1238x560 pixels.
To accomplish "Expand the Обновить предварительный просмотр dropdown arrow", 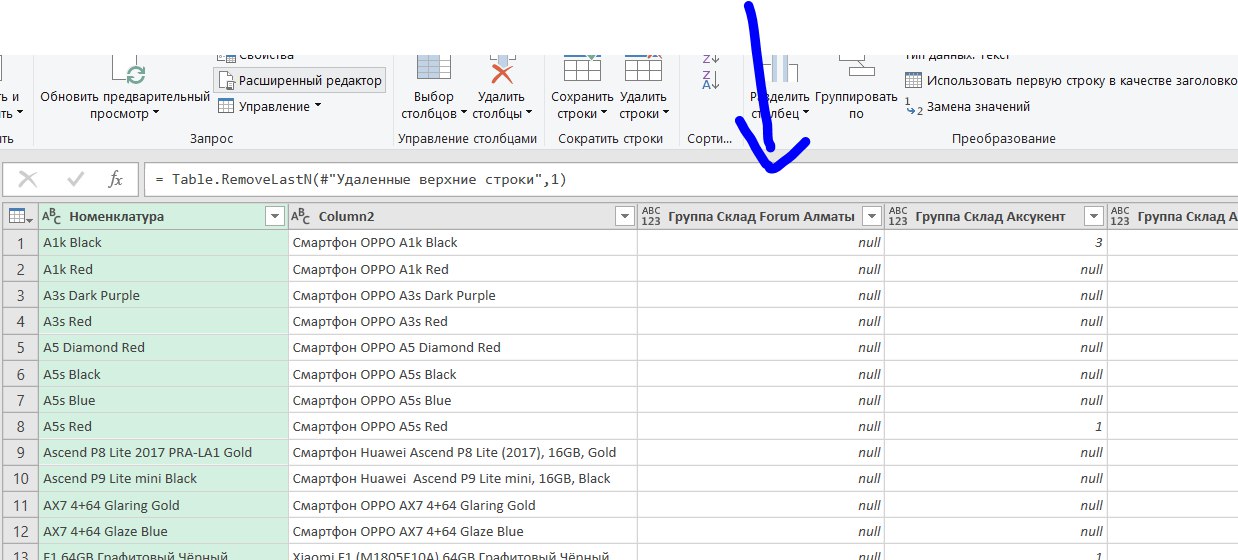I will [x=156, y=114].
